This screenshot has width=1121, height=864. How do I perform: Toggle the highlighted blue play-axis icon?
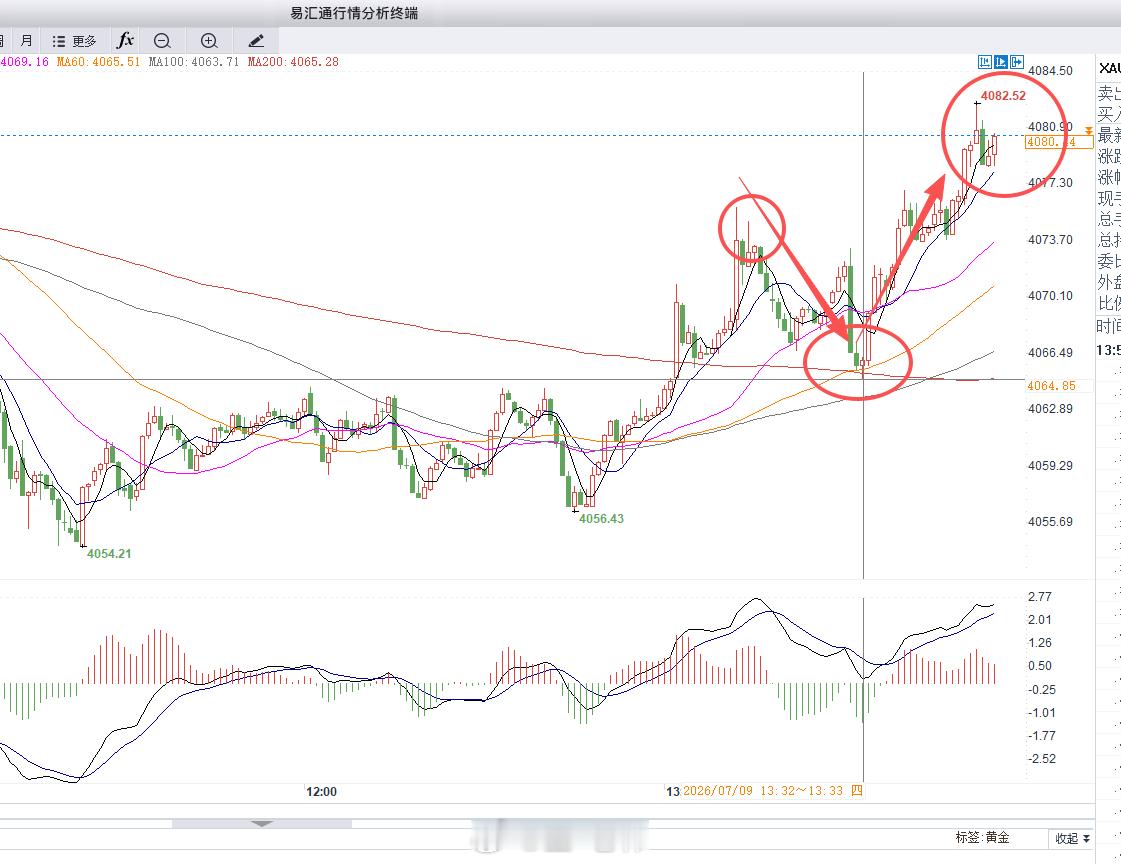pyautogui.click(x=1000, y=62)
